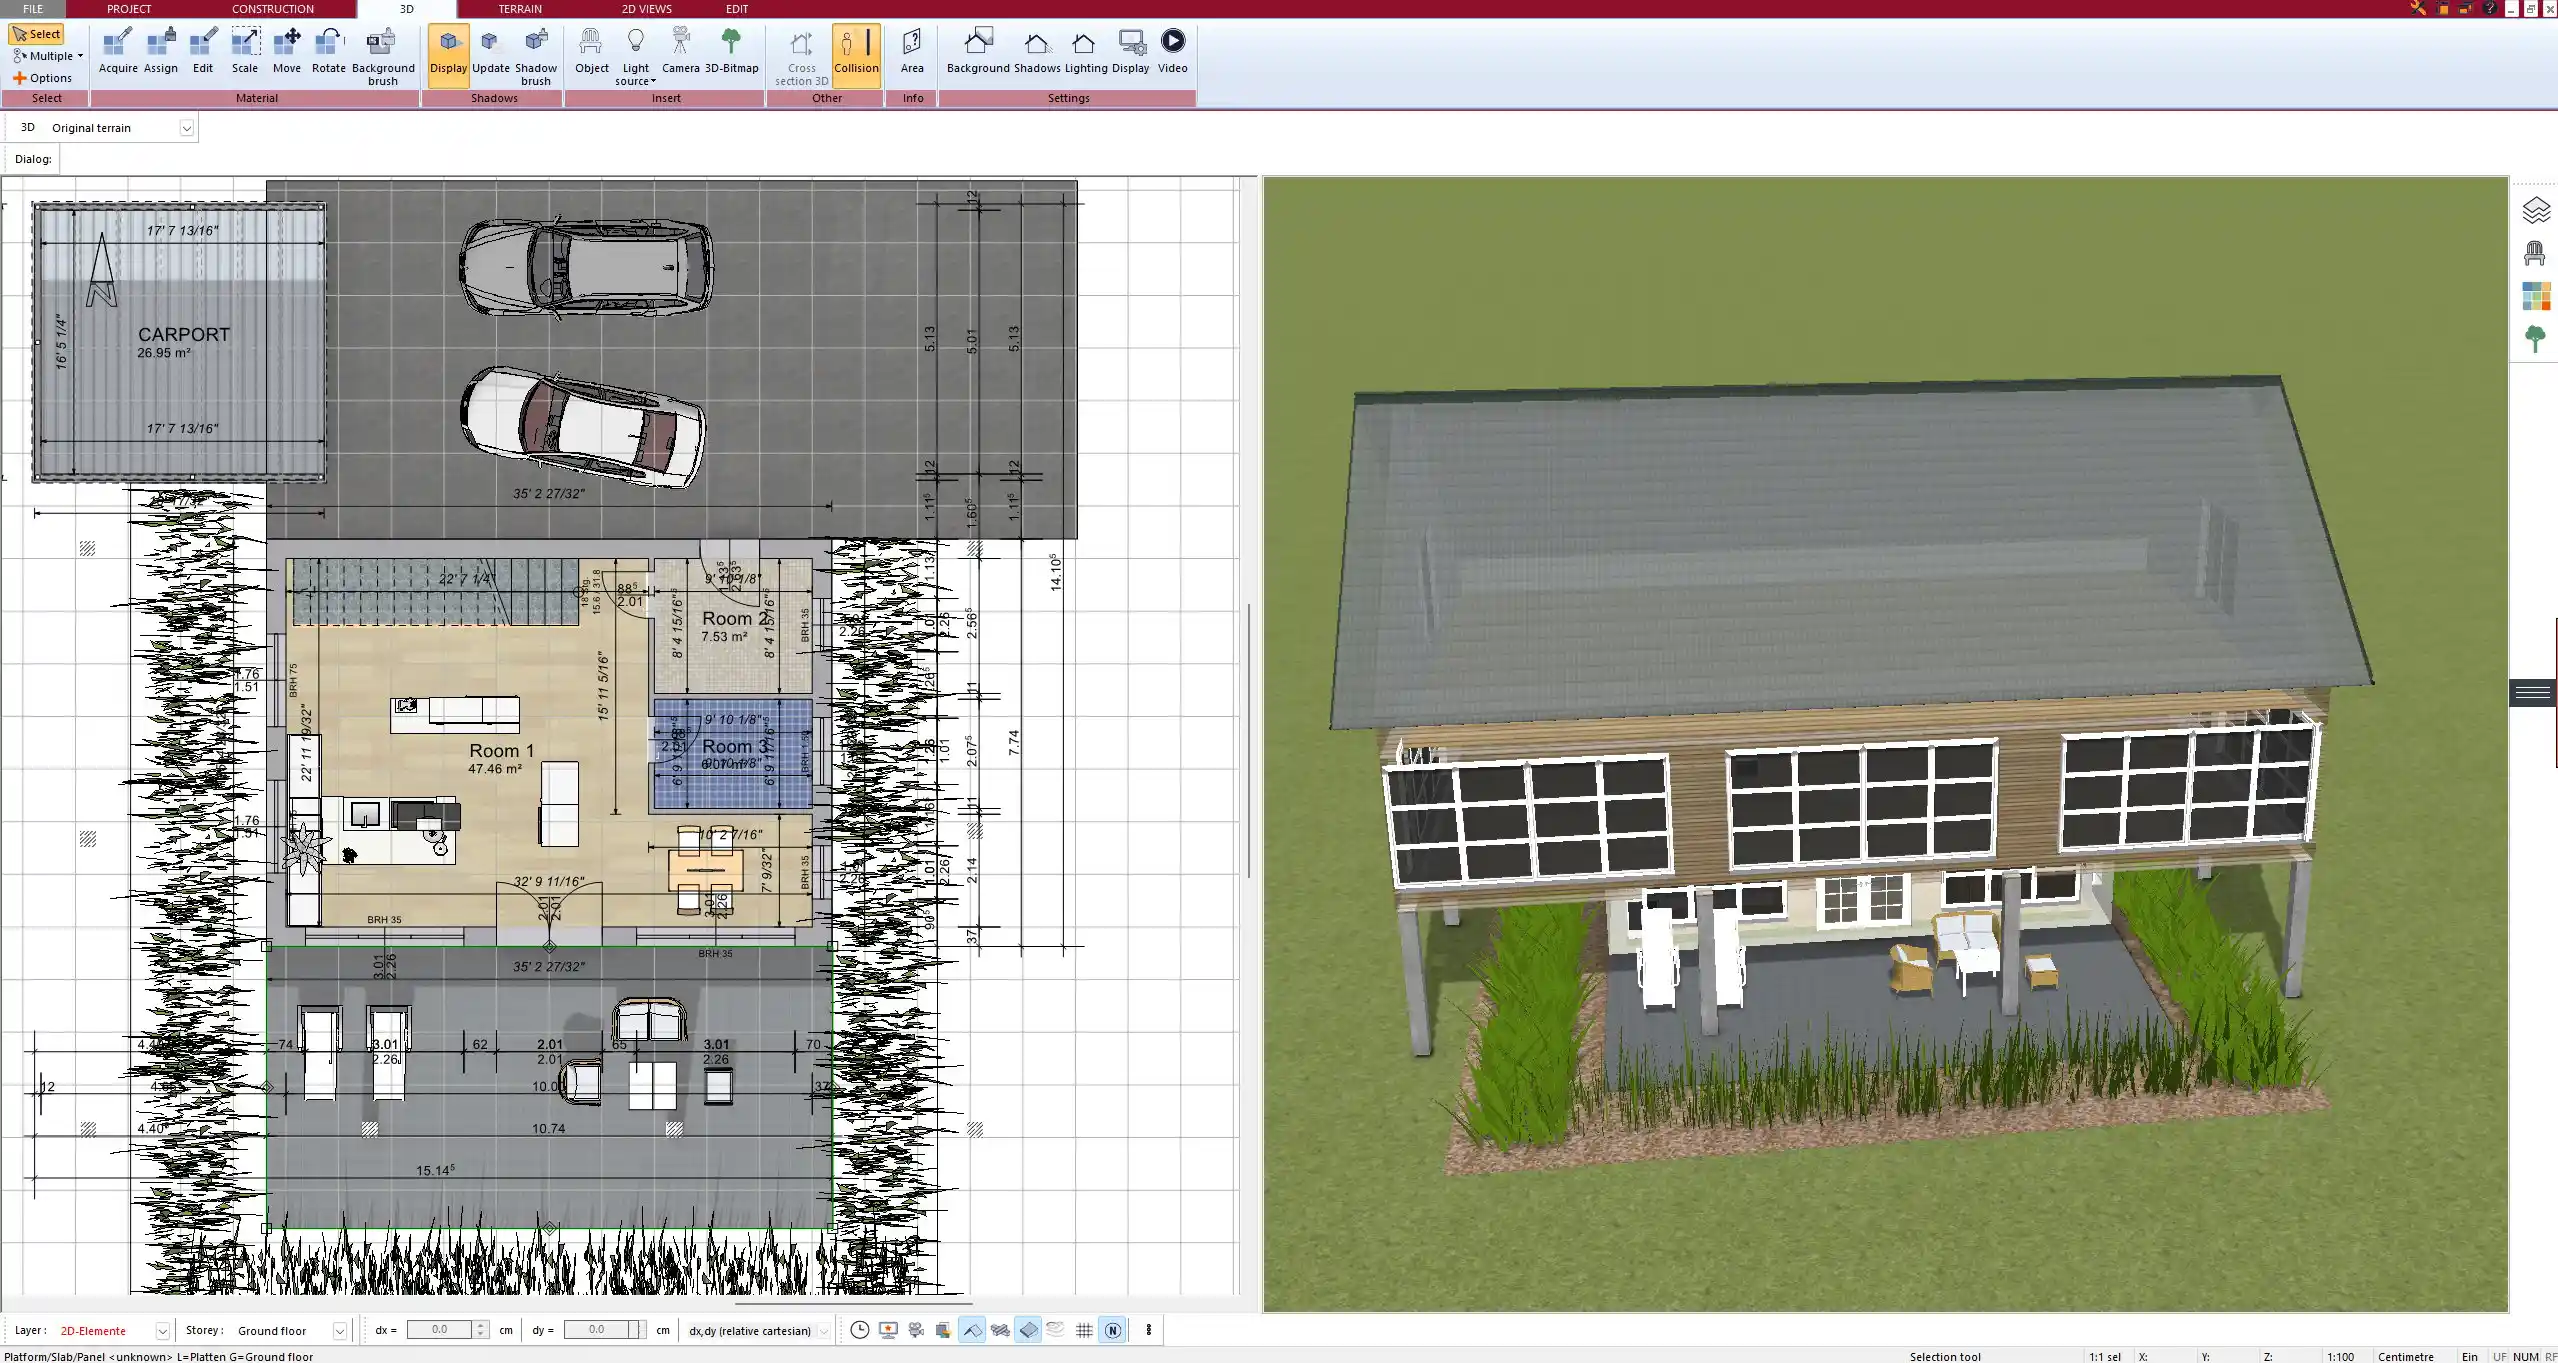The width and height of the screenshot is (2558, 1363).
Task: Click the wrench tools icon in title bar
Action: click(2417, 8)
